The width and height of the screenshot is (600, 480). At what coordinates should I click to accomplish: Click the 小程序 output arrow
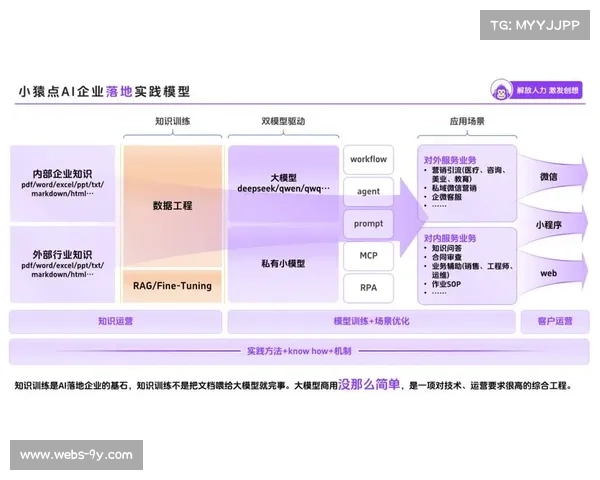click(553, 225)
